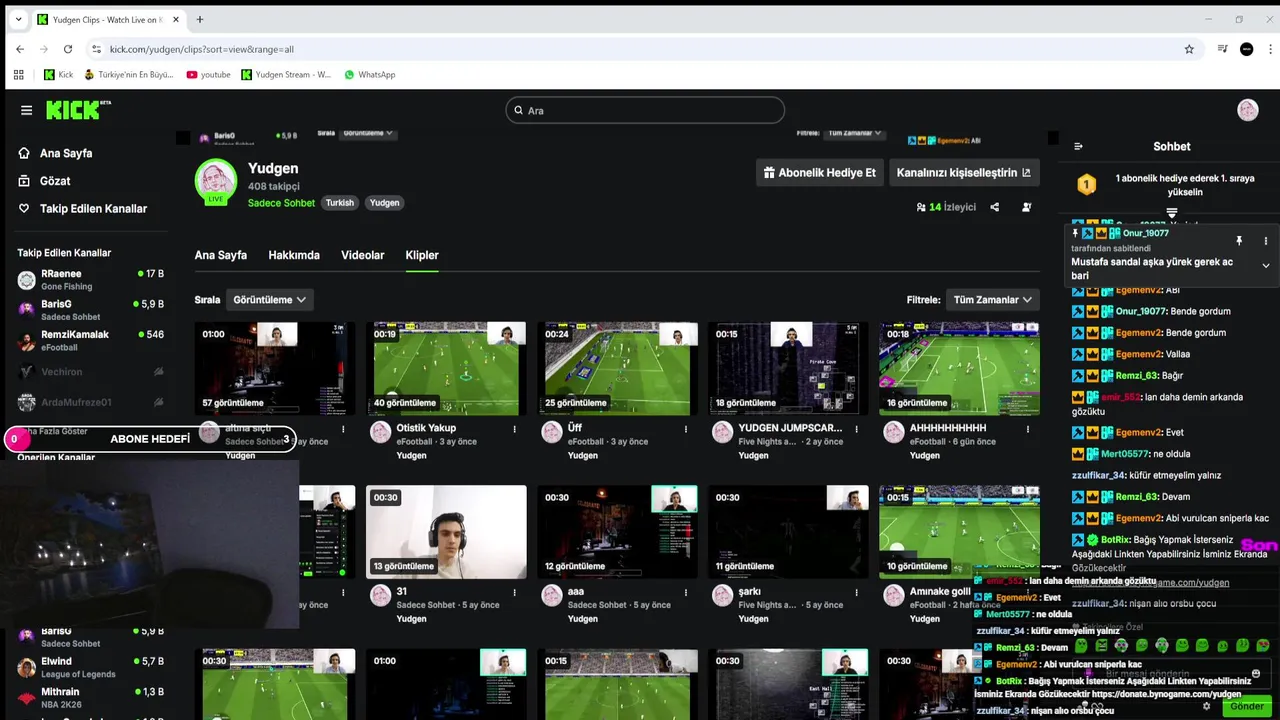Image resolution: width=1280 pixels, height=720 pixels.
Task: Play the 57 görüntüleme clip thumbnail
Action: pos(275,368)
